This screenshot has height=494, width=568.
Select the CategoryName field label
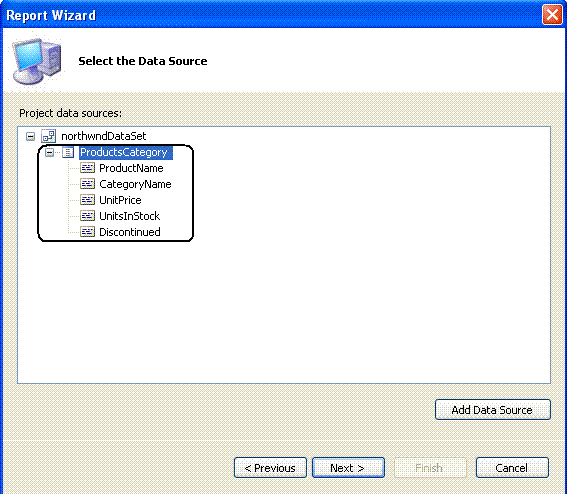[135, 184]
